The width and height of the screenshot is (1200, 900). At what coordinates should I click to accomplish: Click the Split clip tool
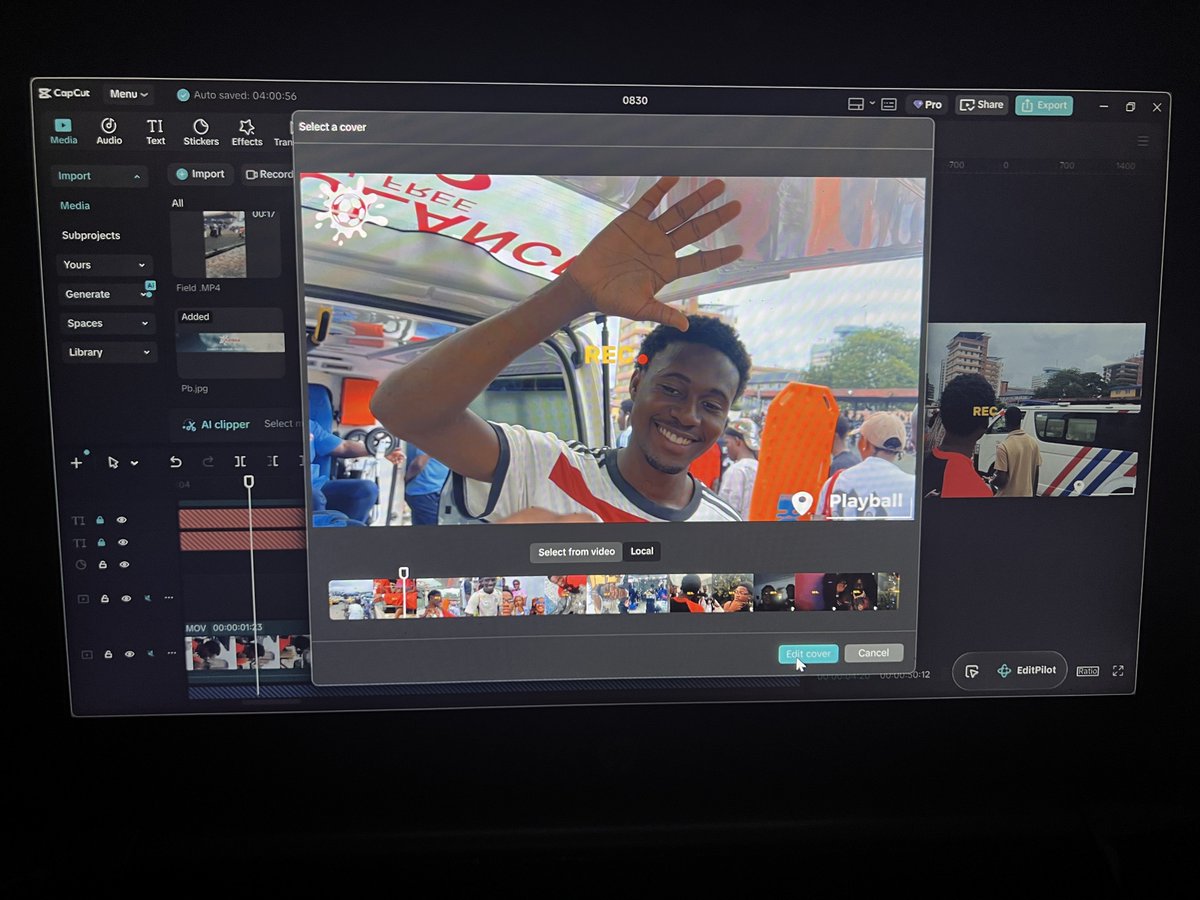click(x=240, y=462)
